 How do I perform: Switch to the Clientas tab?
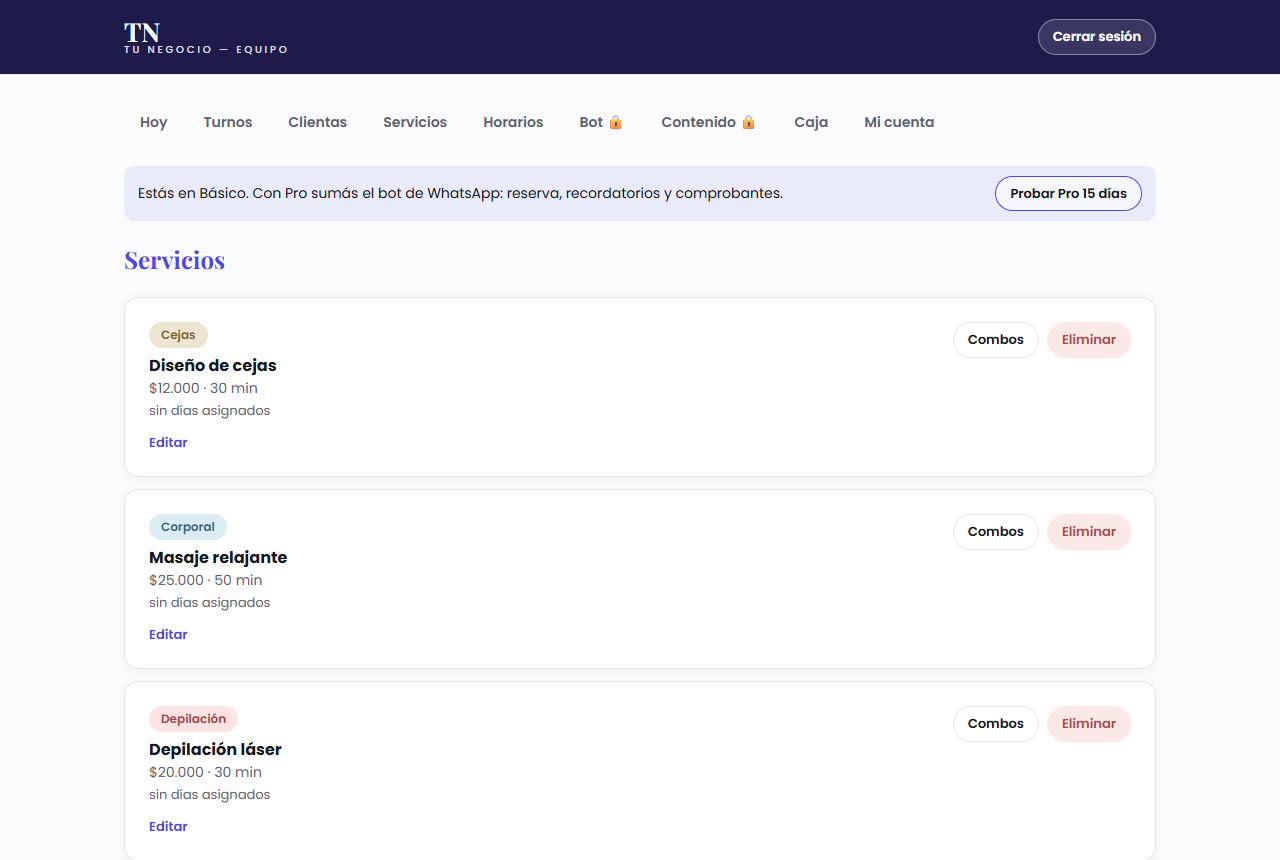click(318, 122)
